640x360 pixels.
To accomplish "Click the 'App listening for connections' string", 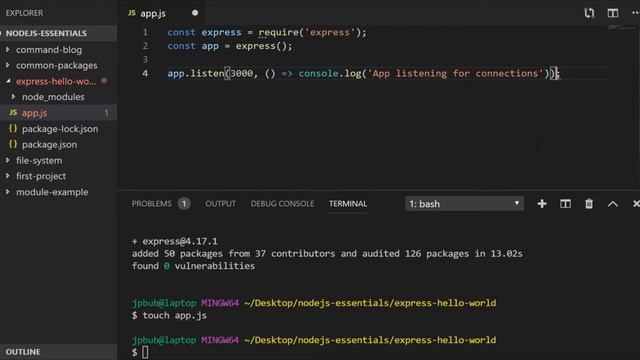I will (456, 73).
